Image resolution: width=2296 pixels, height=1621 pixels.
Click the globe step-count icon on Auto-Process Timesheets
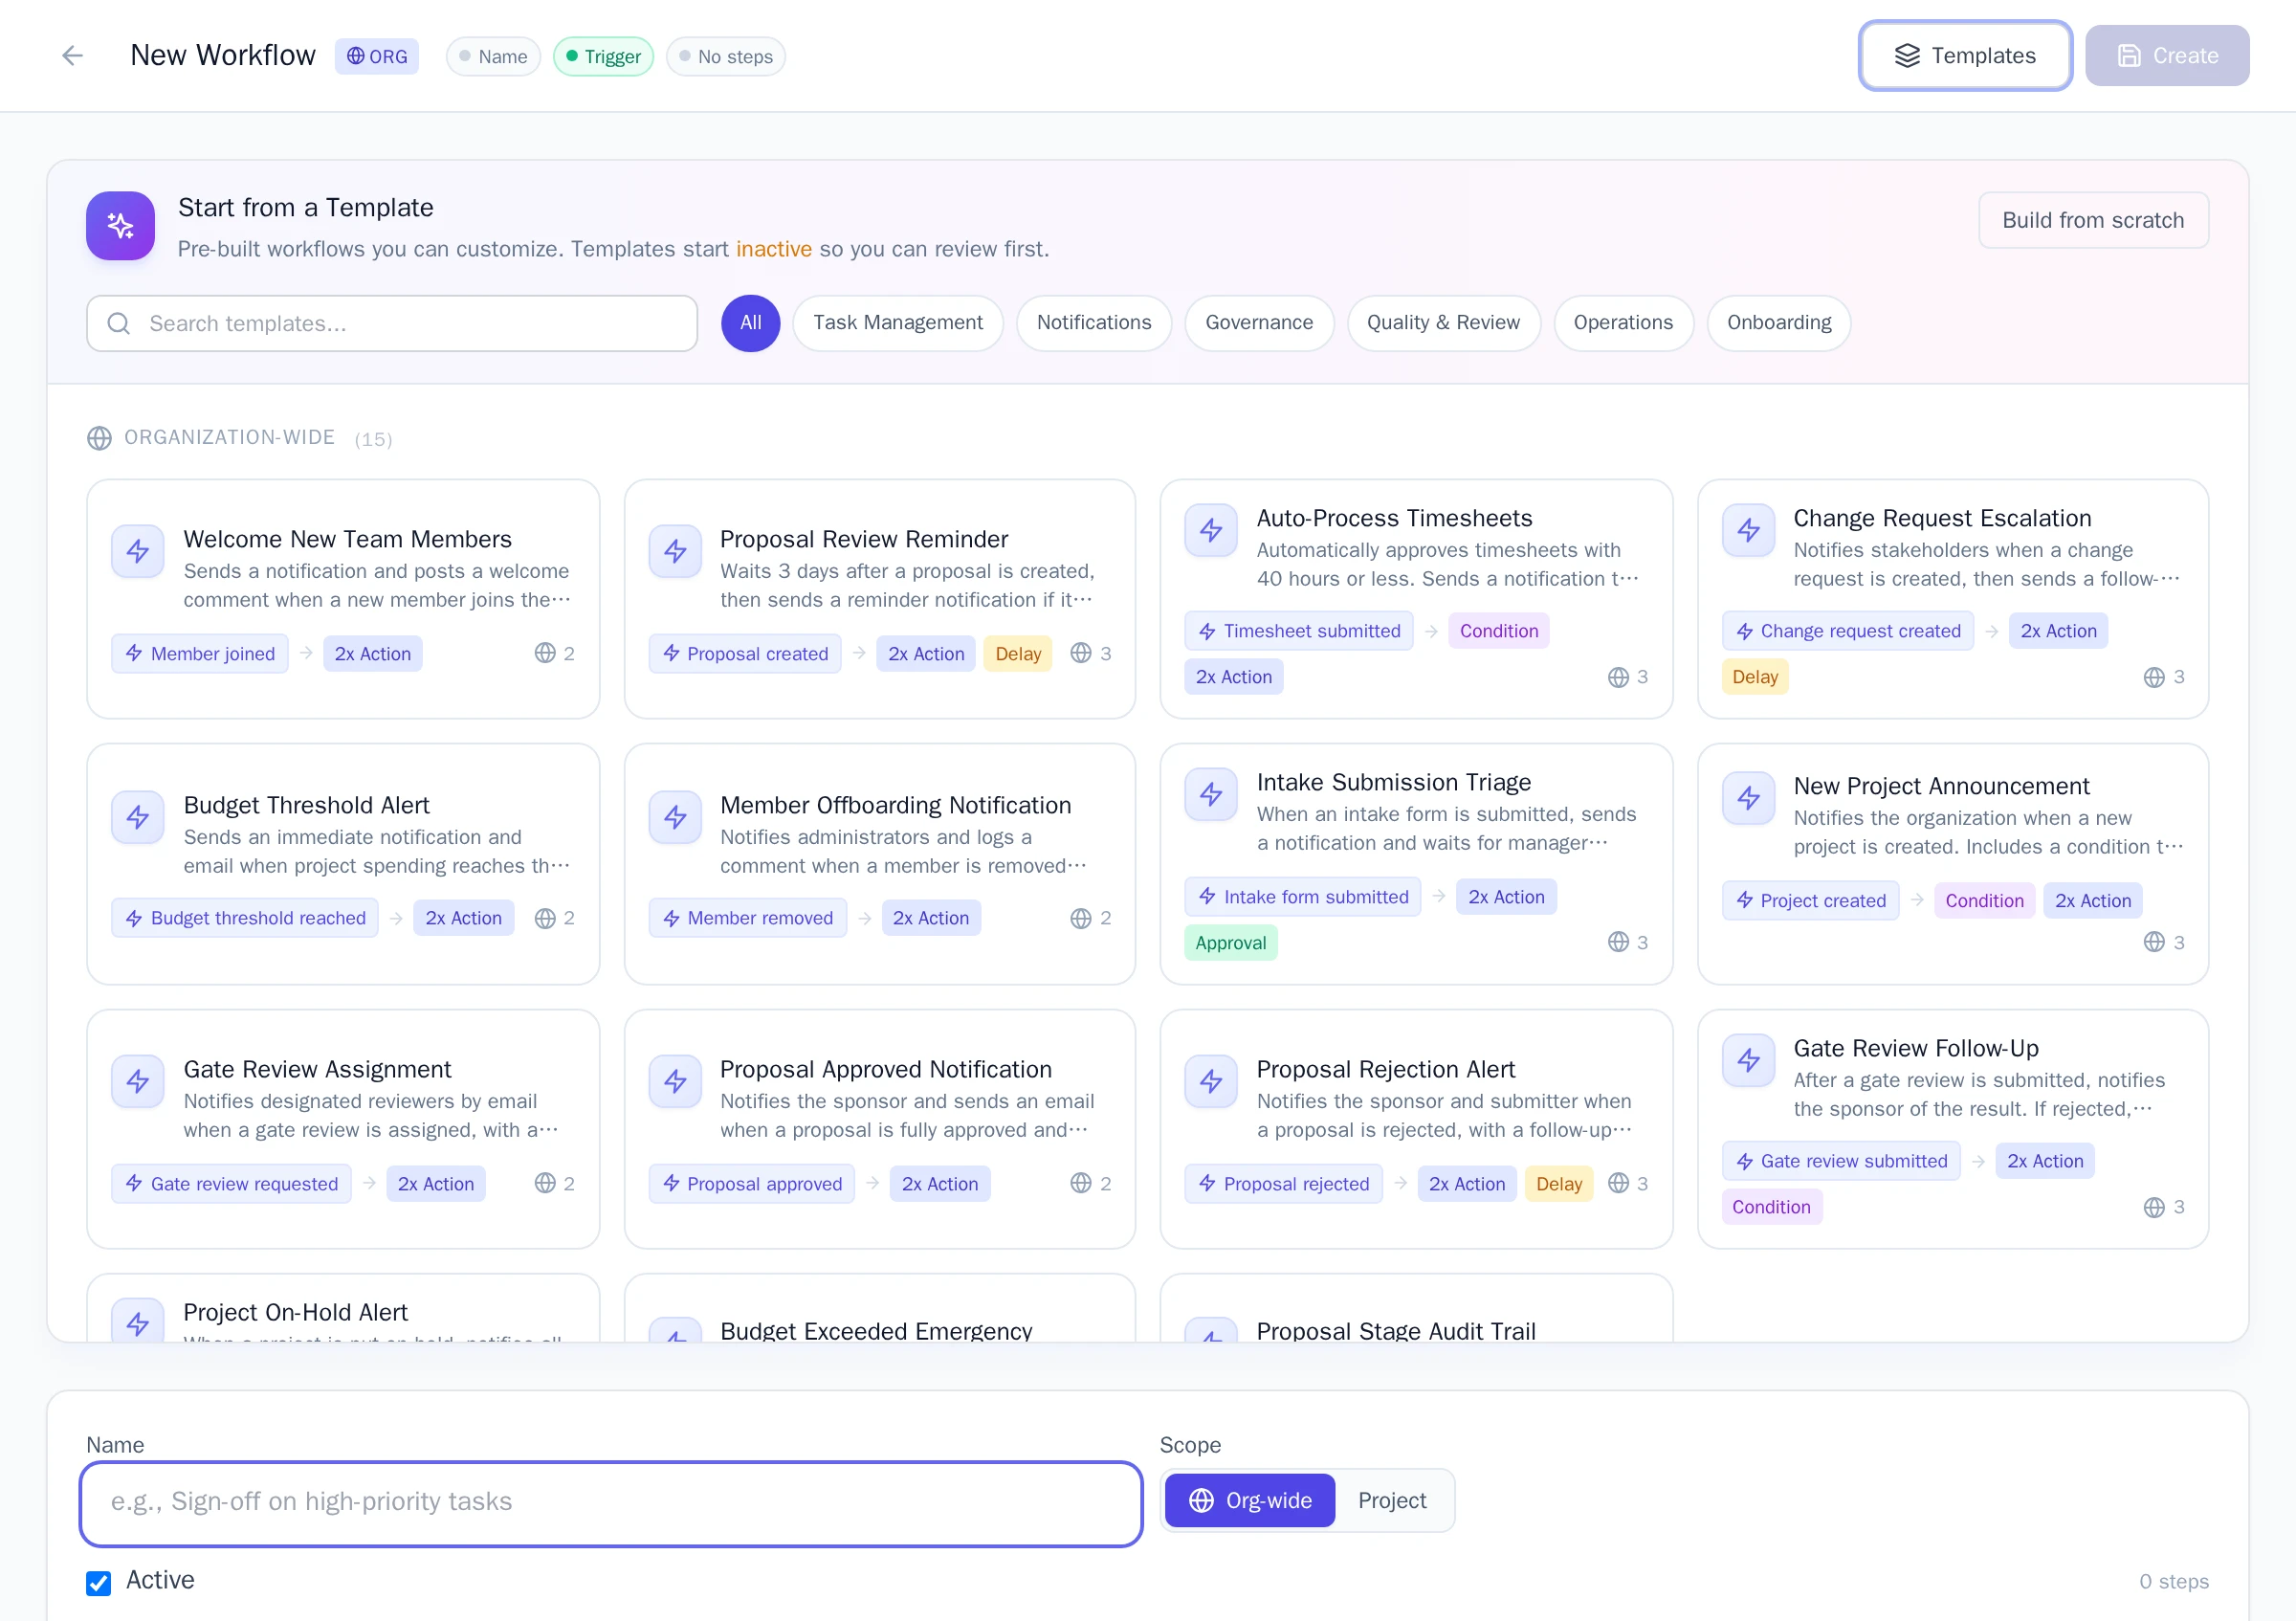tap(1618, 677)
